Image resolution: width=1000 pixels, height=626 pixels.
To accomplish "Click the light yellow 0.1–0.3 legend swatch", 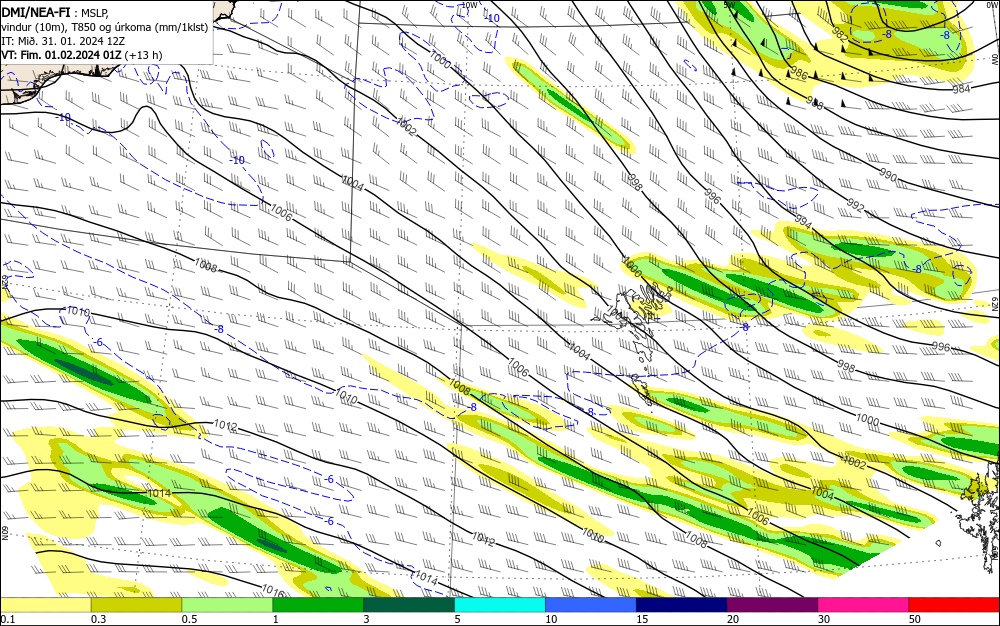I will [45, 605].
